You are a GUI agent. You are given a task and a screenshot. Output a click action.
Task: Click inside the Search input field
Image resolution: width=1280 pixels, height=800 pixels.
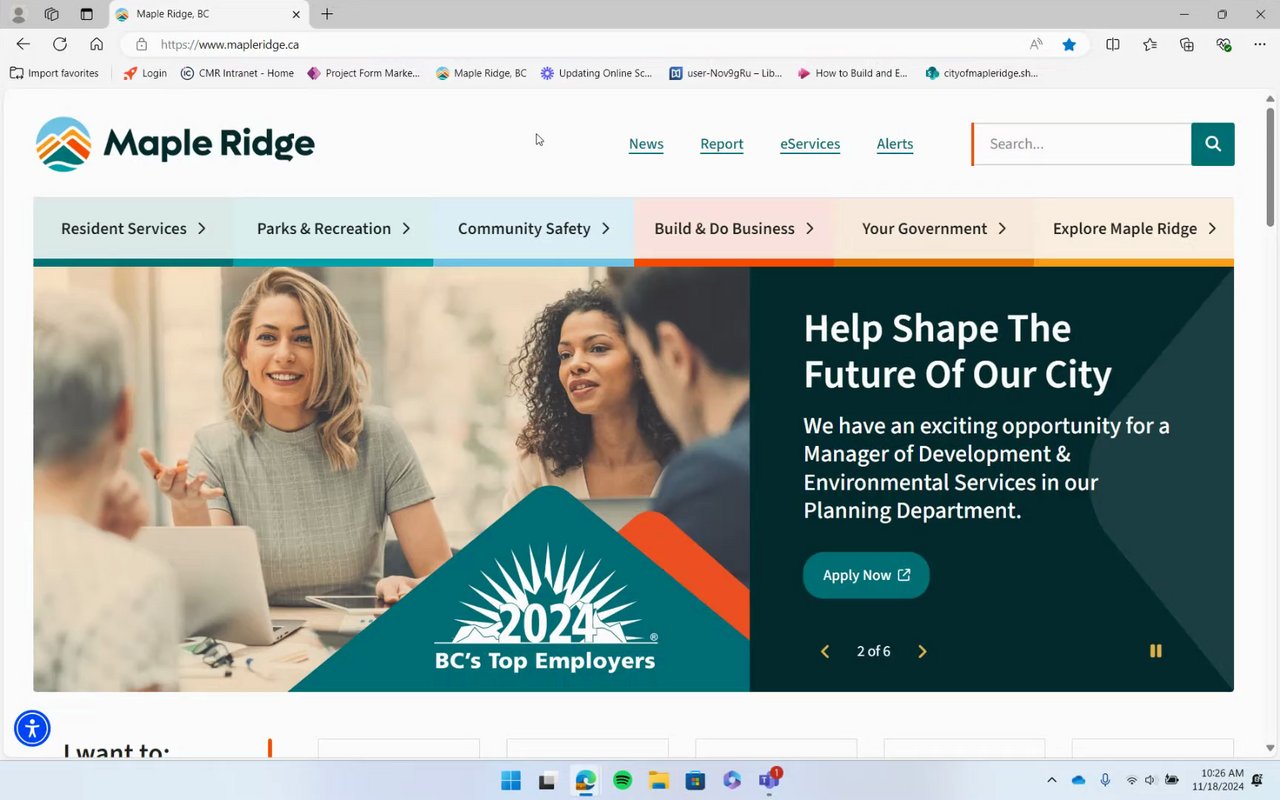coord(1082,144)
